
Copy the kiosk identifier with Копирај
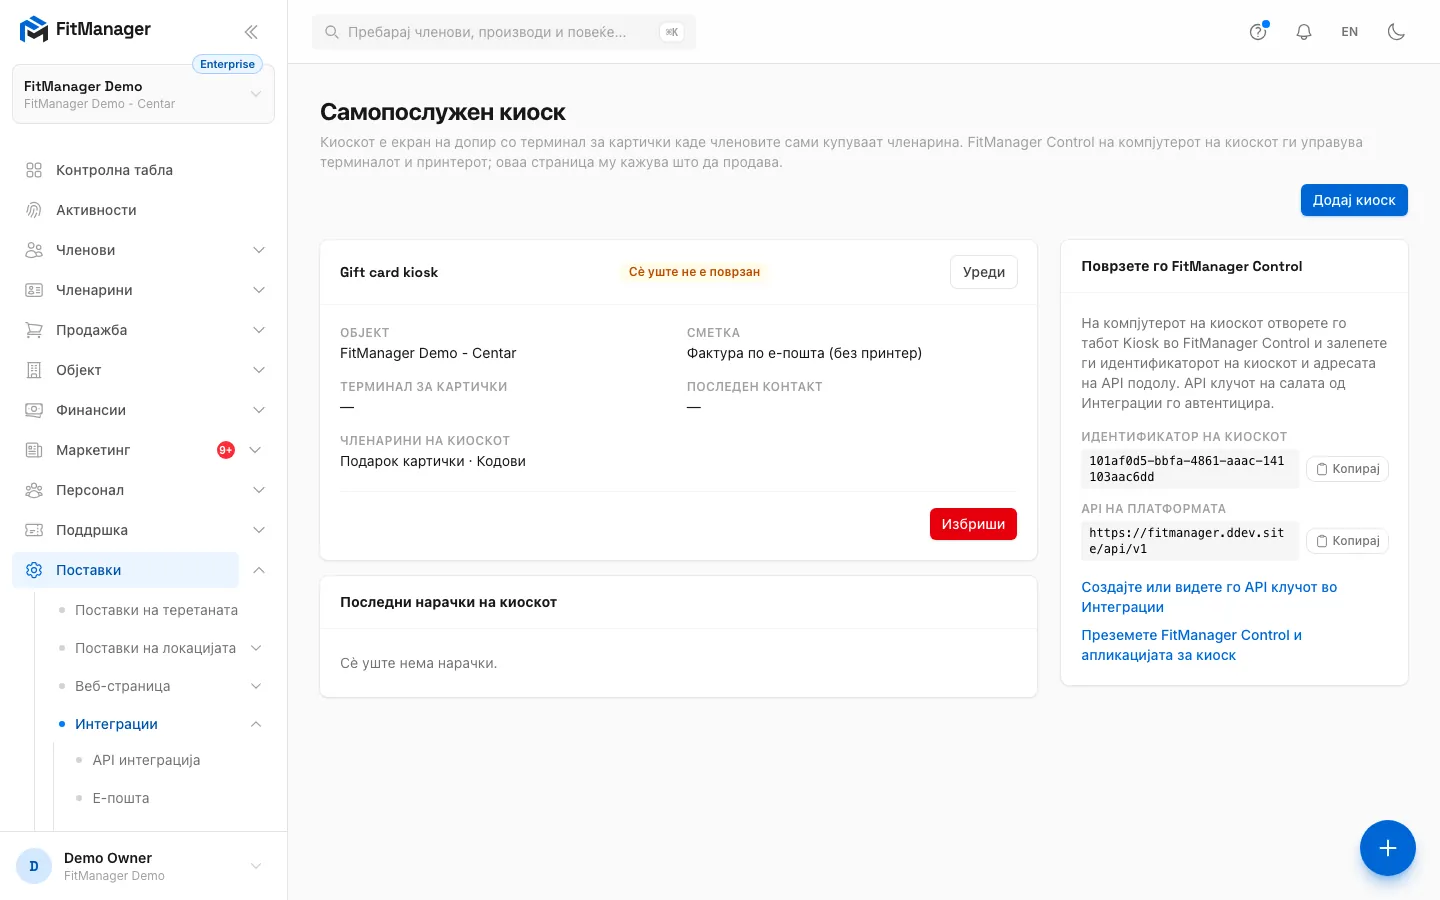(1347, 469)
